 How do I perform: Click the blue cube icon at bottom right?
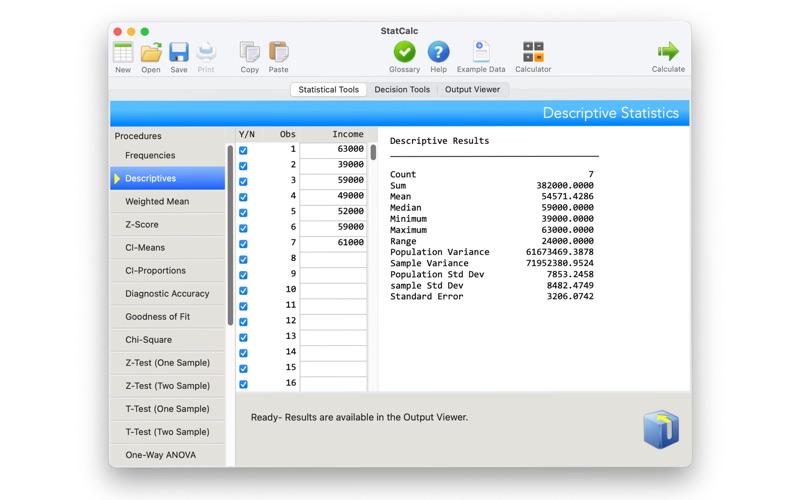[661, 429]
